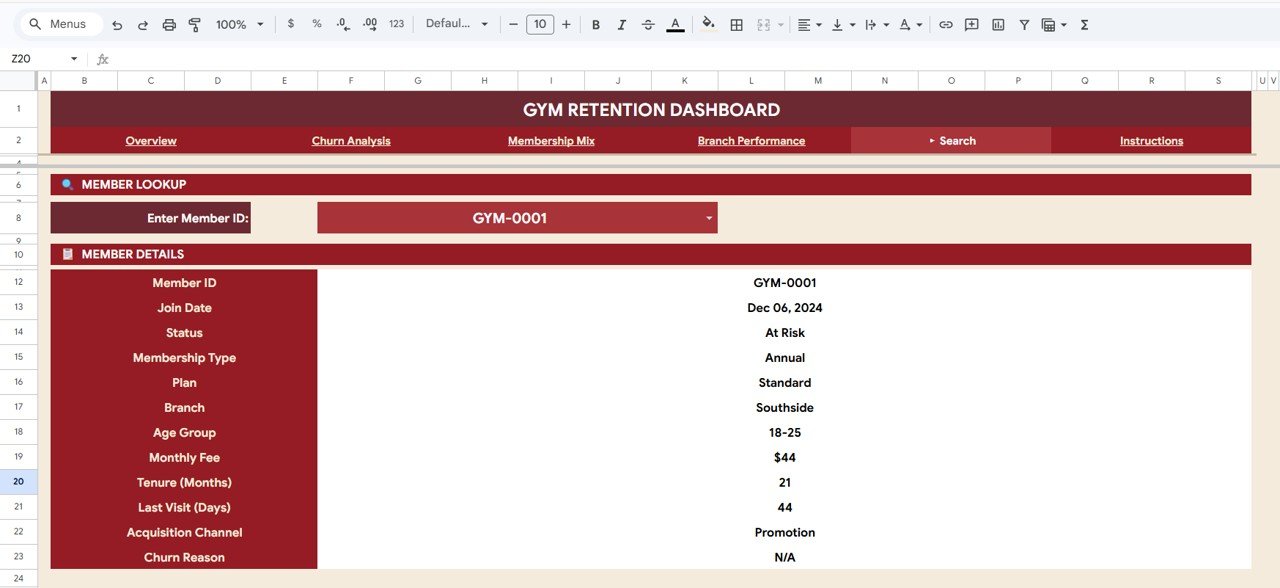Insert a link

(x=946, y=24)
